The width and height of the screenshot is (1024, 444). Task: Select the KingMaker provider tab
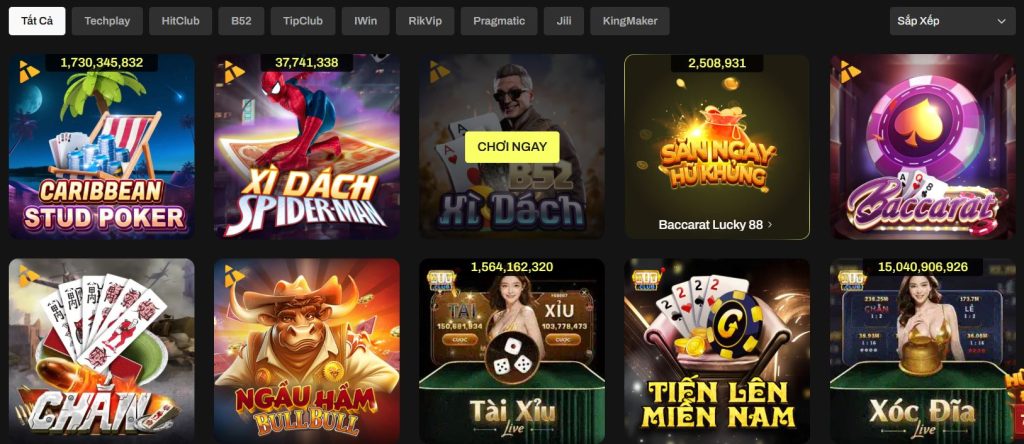pyautogui.click(x=630, y=21)
